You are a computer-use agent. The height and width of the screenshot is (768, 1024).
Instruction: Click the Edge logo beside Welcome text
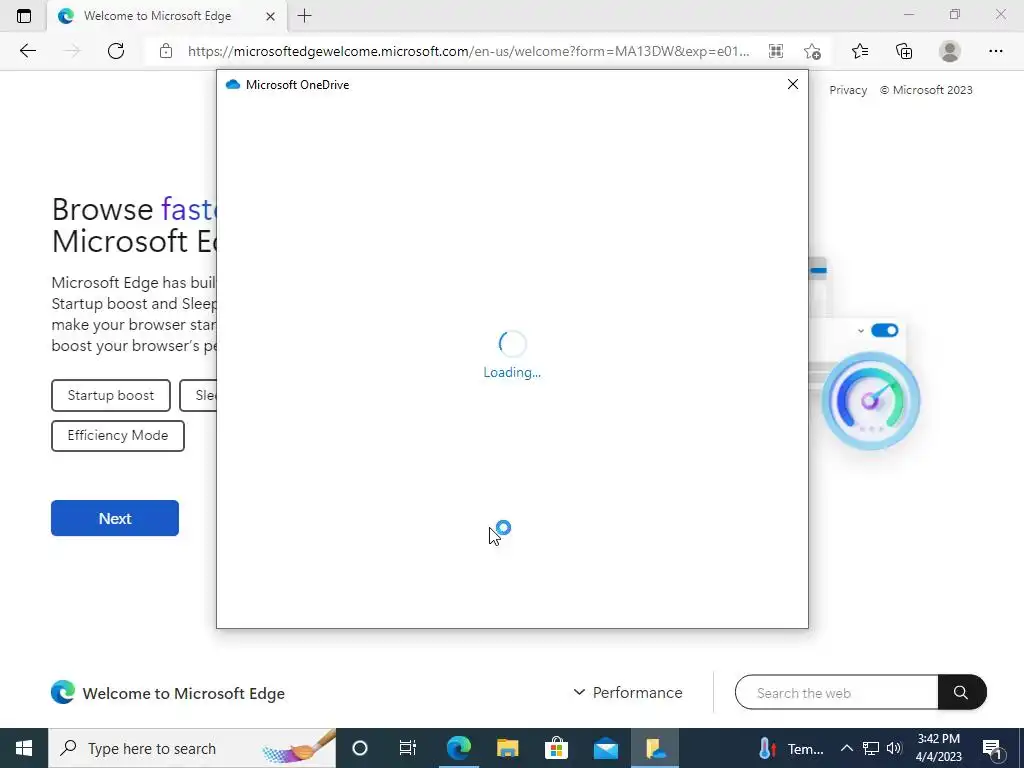[63, 692]
